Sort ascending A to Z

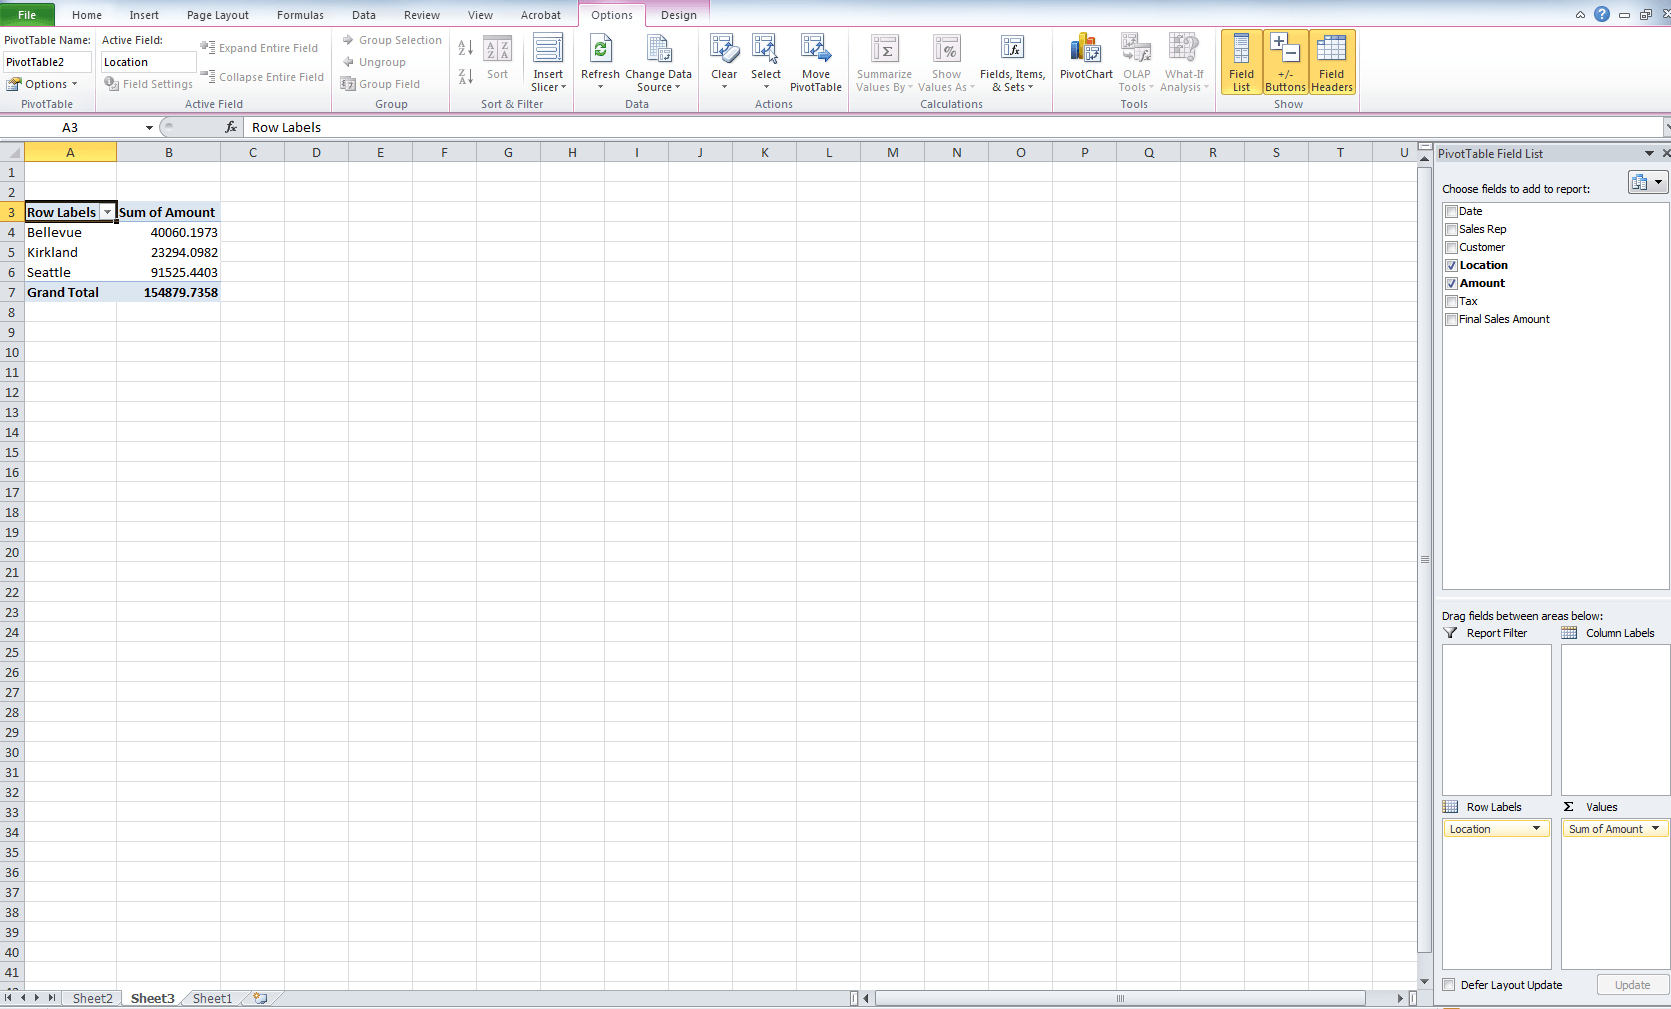466,48
